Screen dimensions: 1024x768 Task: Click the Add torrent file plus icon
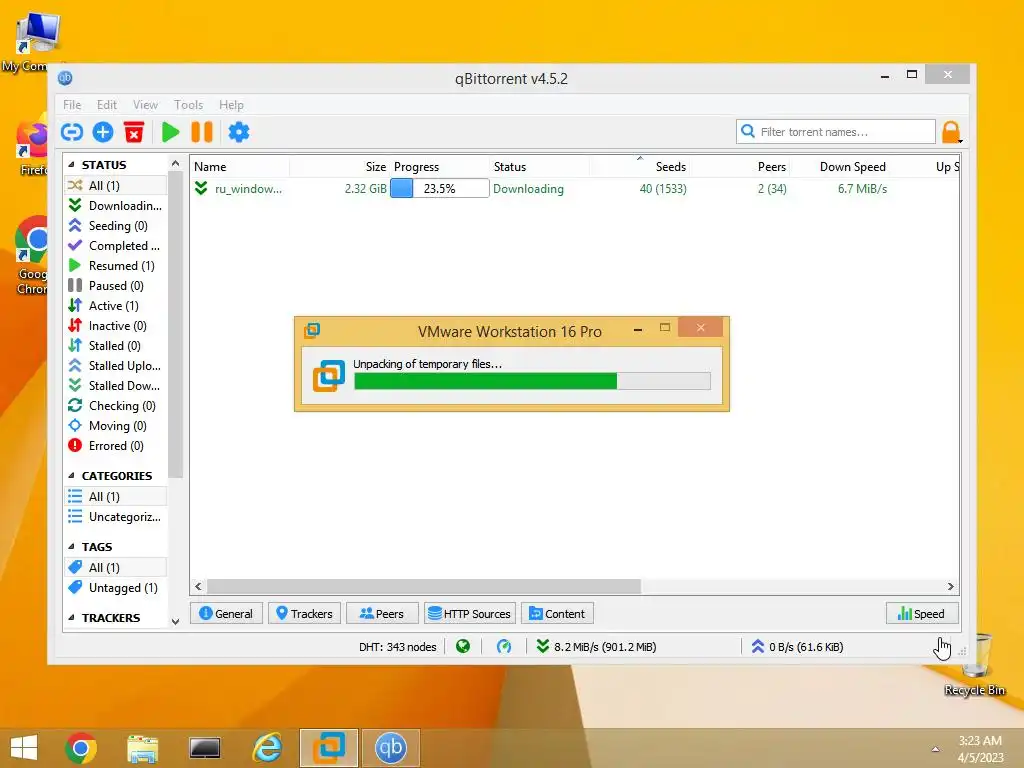[103, 132]
